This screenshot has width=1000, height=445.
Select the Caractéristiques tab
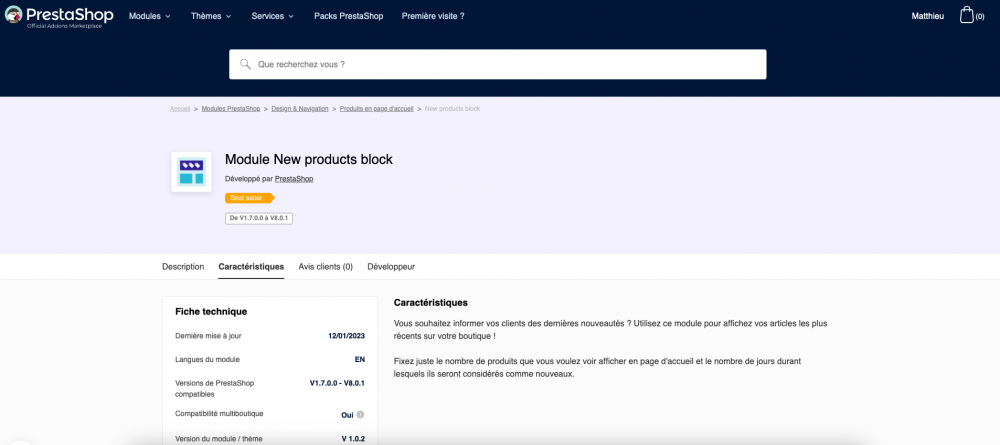click(x=251, y=267)
